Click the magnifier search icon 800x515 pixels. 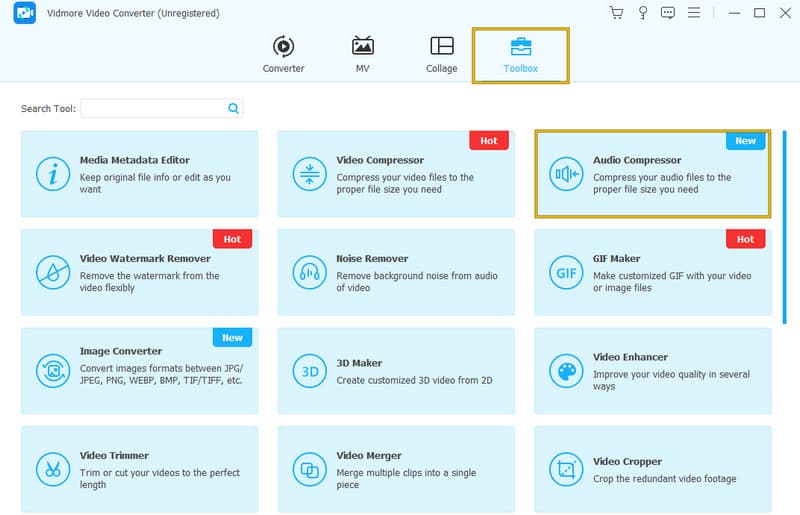coord(233,108)
